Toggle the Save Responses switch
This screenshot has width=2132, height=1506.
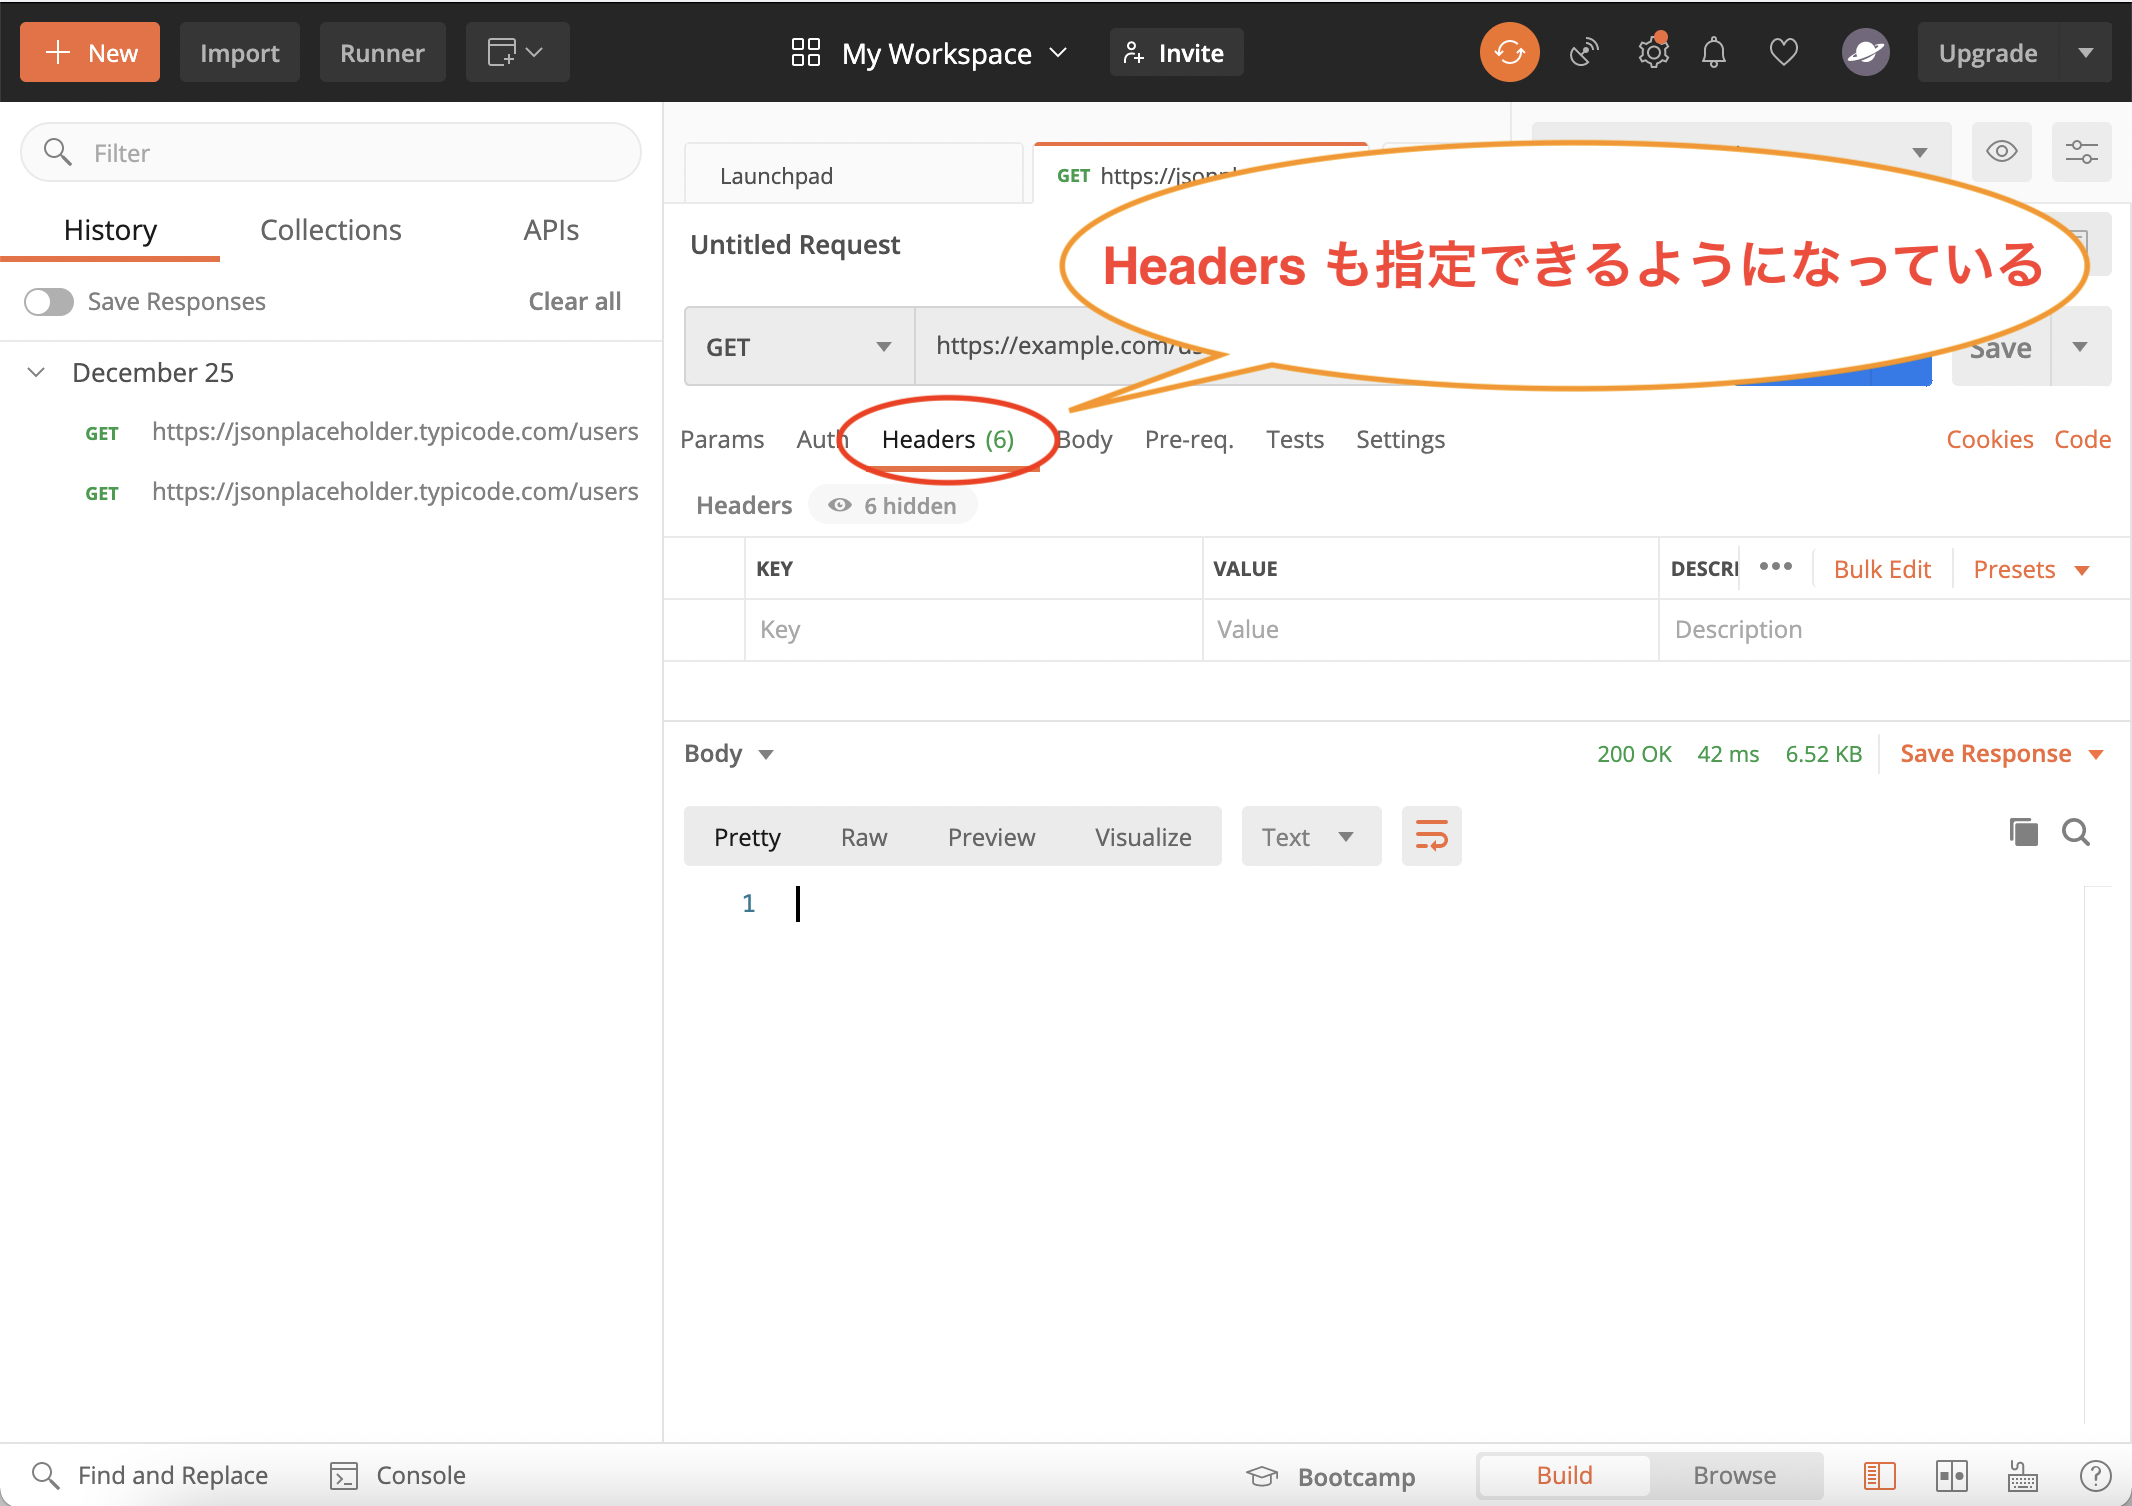click(47, 301)
